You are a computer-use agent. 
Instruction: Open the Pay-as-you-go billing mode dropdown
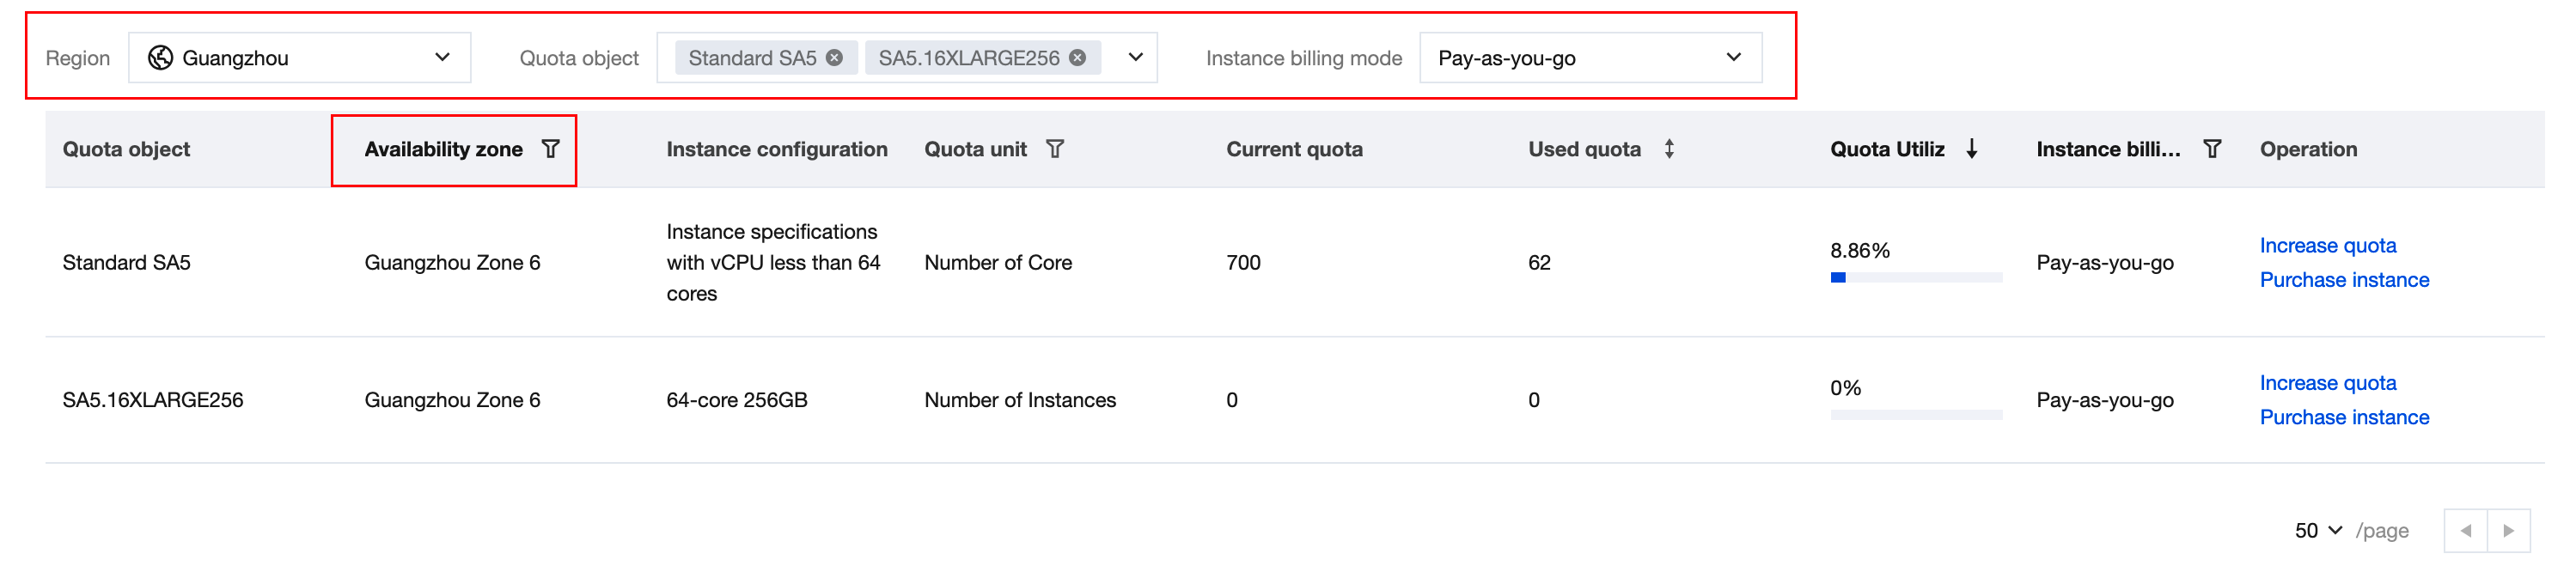pos(1589,58)
